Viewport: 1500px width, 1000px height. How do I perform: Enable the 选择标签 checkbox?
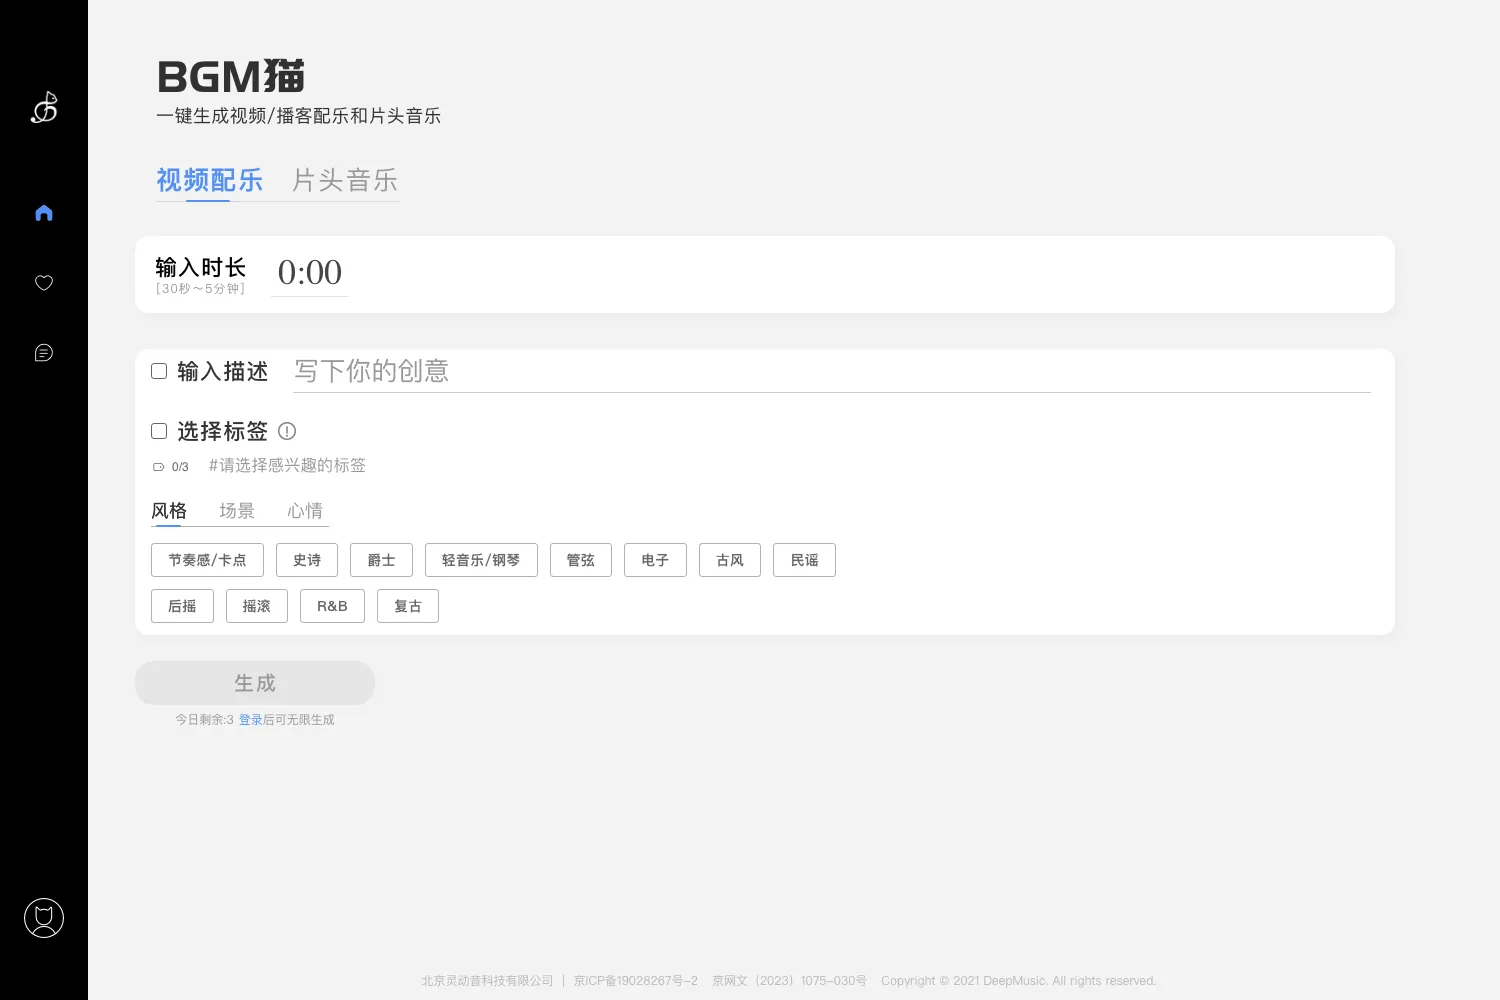[x=159, y=431]
